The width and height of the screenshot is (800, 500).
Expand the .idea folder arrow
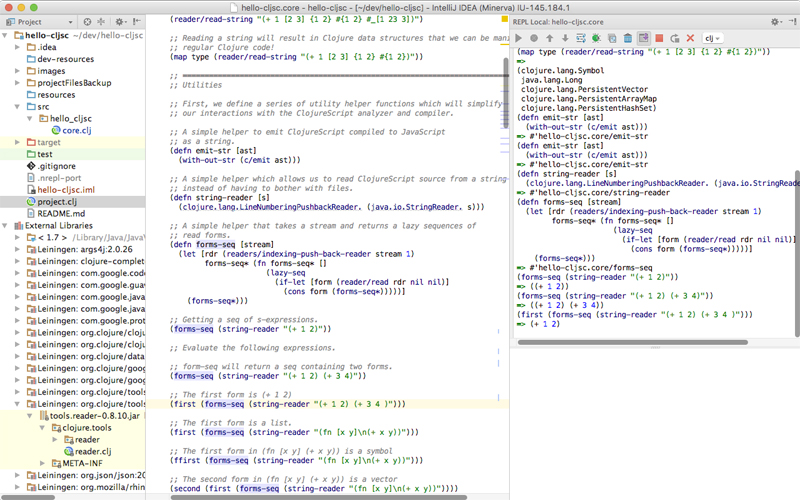pos(17,47)
